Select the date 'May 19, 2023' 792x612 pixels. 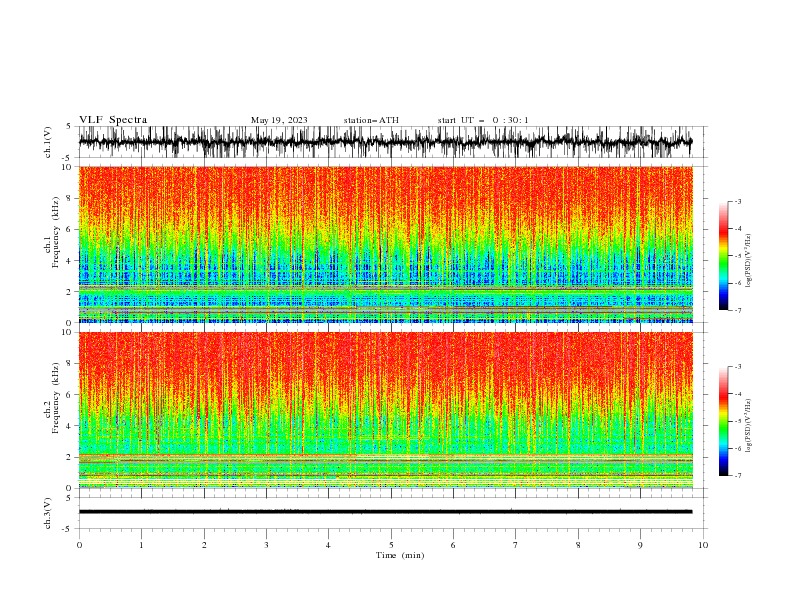(x=279, y=120)
